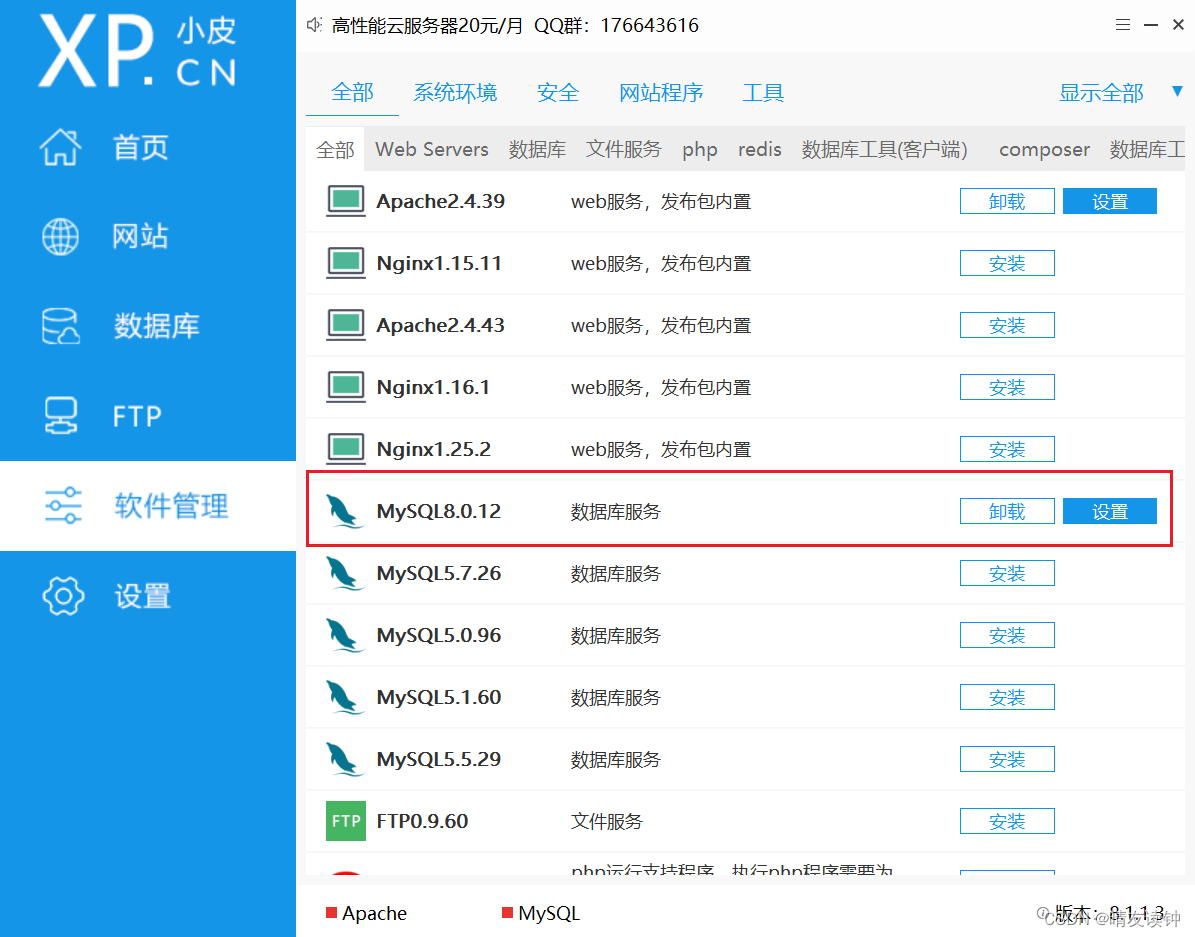Open the 数据库 database sidebar icon
The height and width of the screenshot is (937, 1195).
pyautogui.click(x=60, y=326)
